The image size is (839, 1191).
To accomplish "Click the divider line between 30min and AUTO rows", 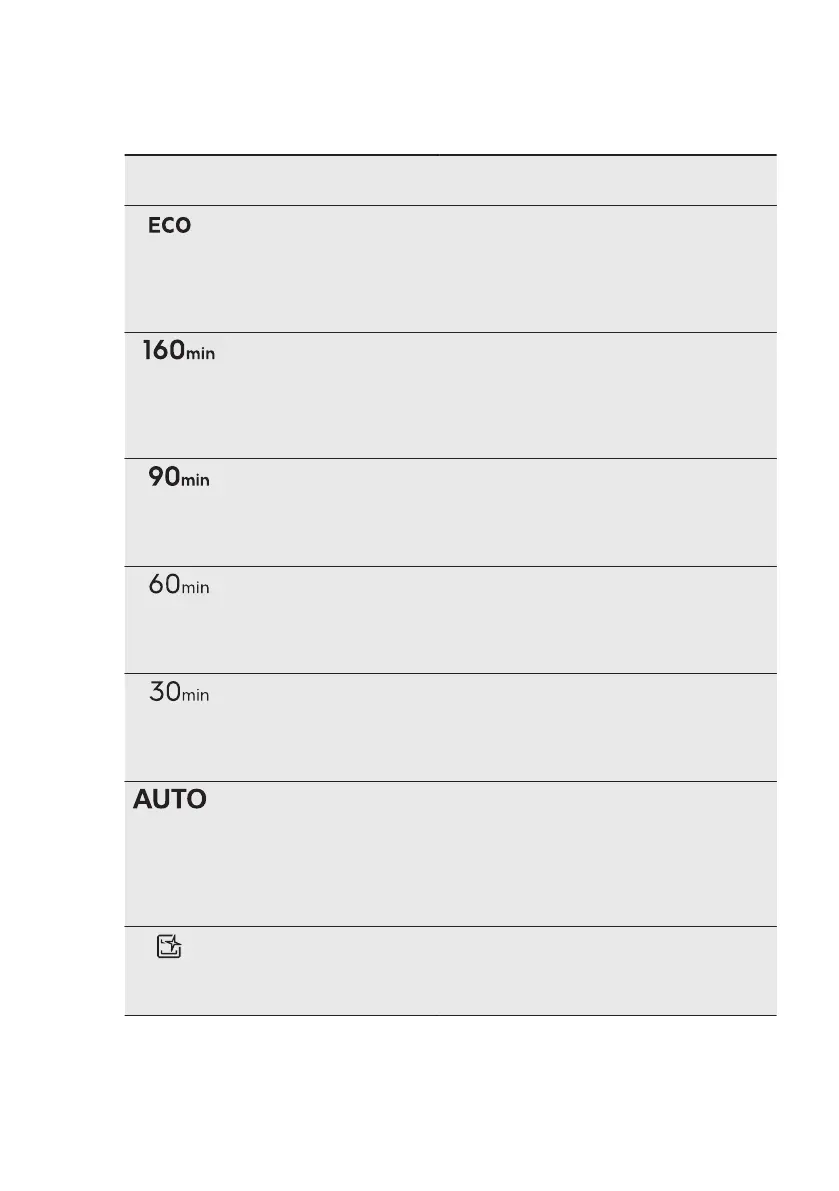I will [x=450, y=781].
